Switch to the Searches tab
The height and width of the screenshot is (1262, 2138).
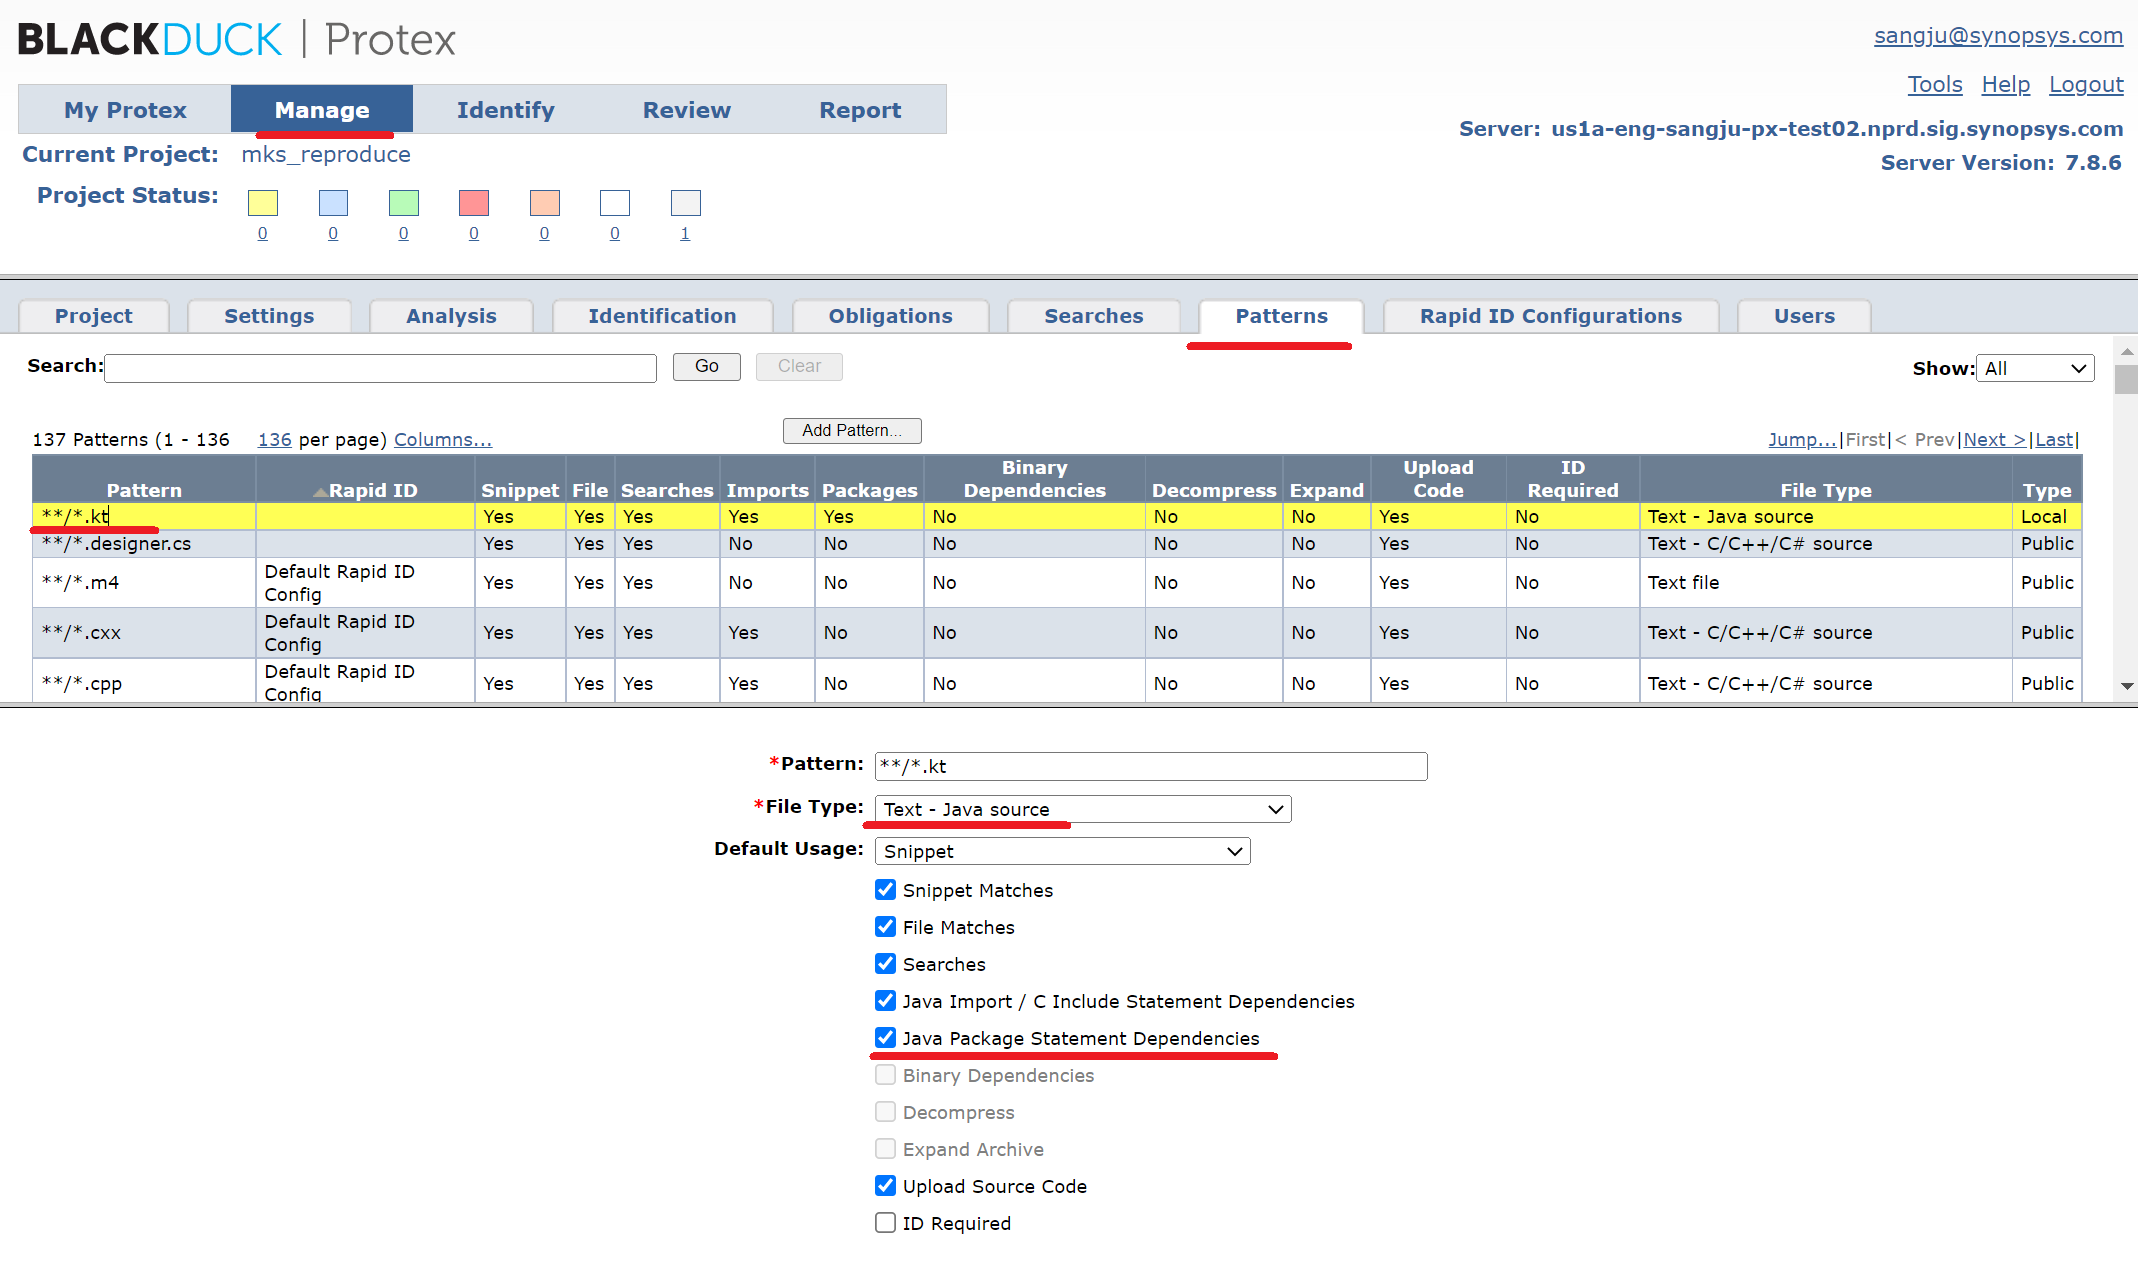(x=1093, y=316)
